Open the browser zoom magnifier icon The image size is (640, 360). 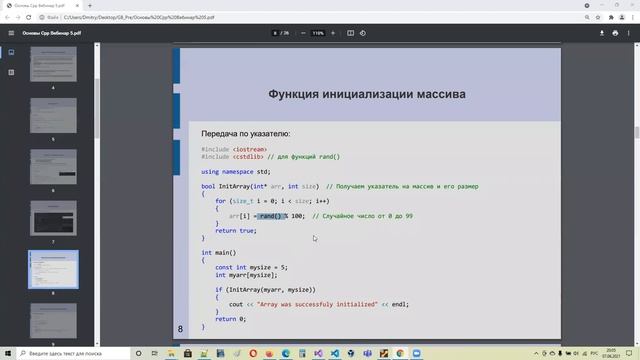[x=587, y=18]
